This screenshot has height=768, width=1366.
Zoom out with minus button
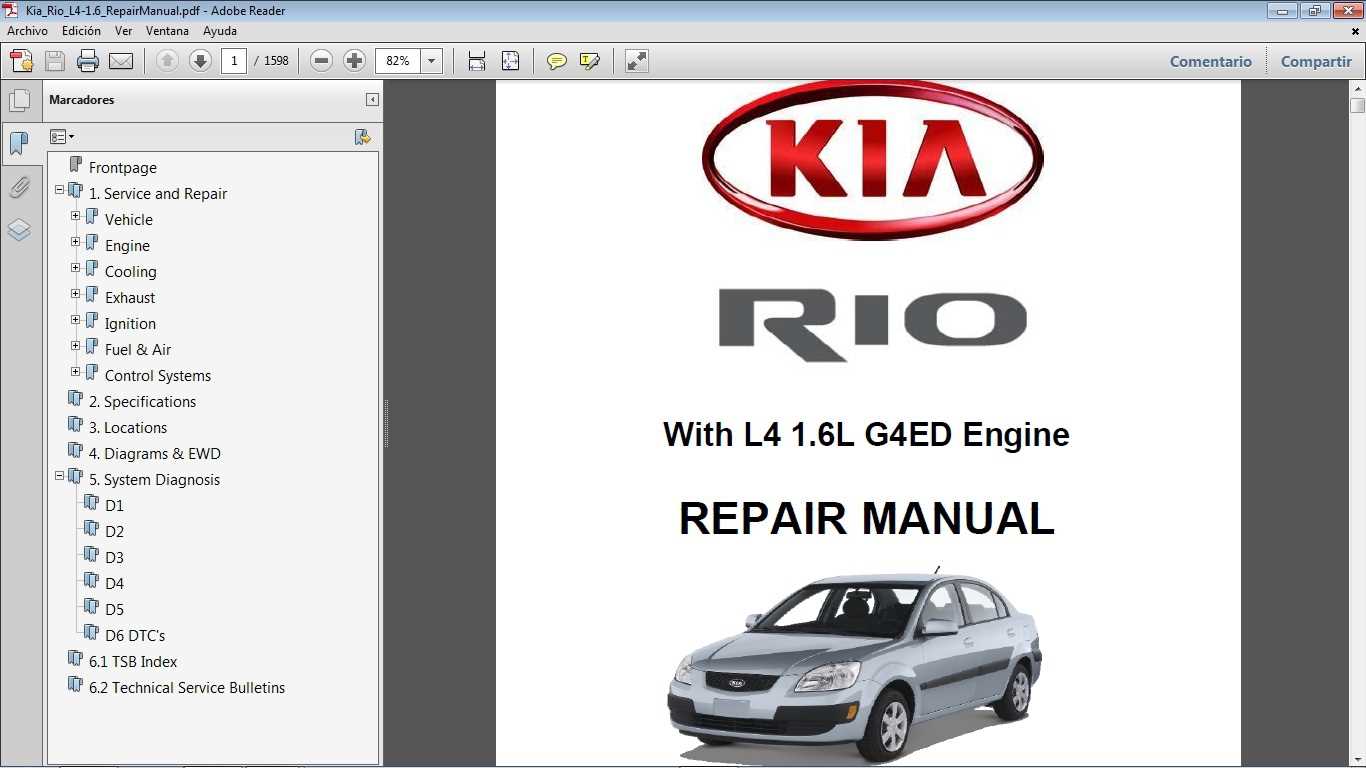pyautogui.click(x=321, y=61)
